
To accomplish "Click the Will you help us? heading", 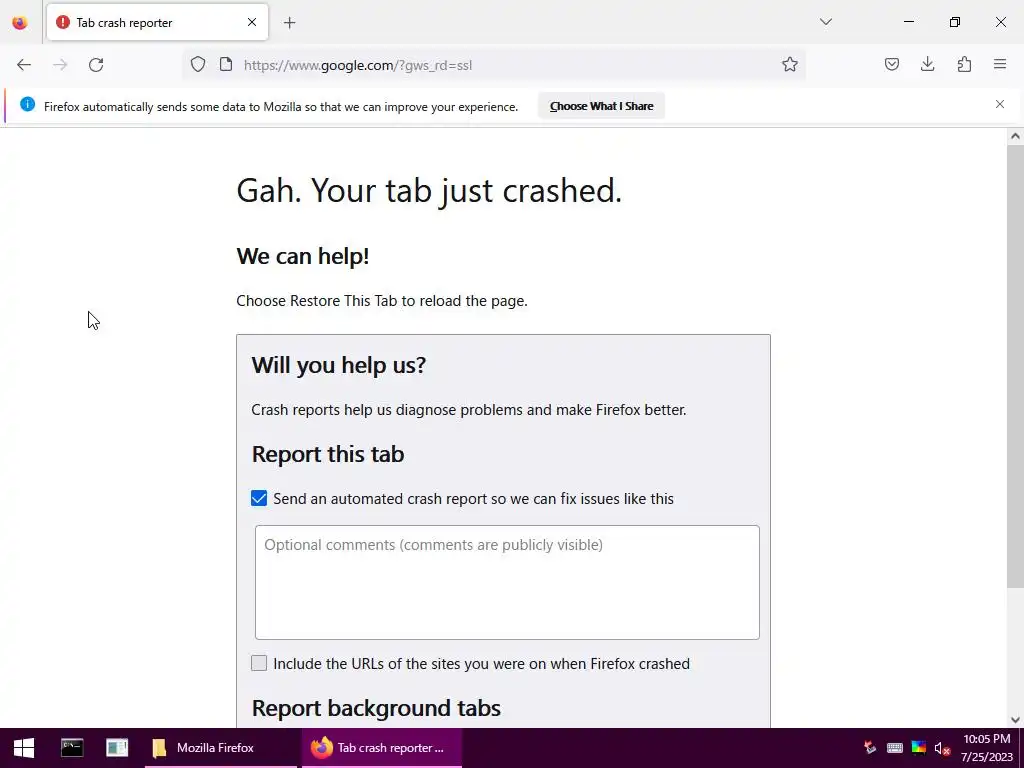I will coord(338,365).
